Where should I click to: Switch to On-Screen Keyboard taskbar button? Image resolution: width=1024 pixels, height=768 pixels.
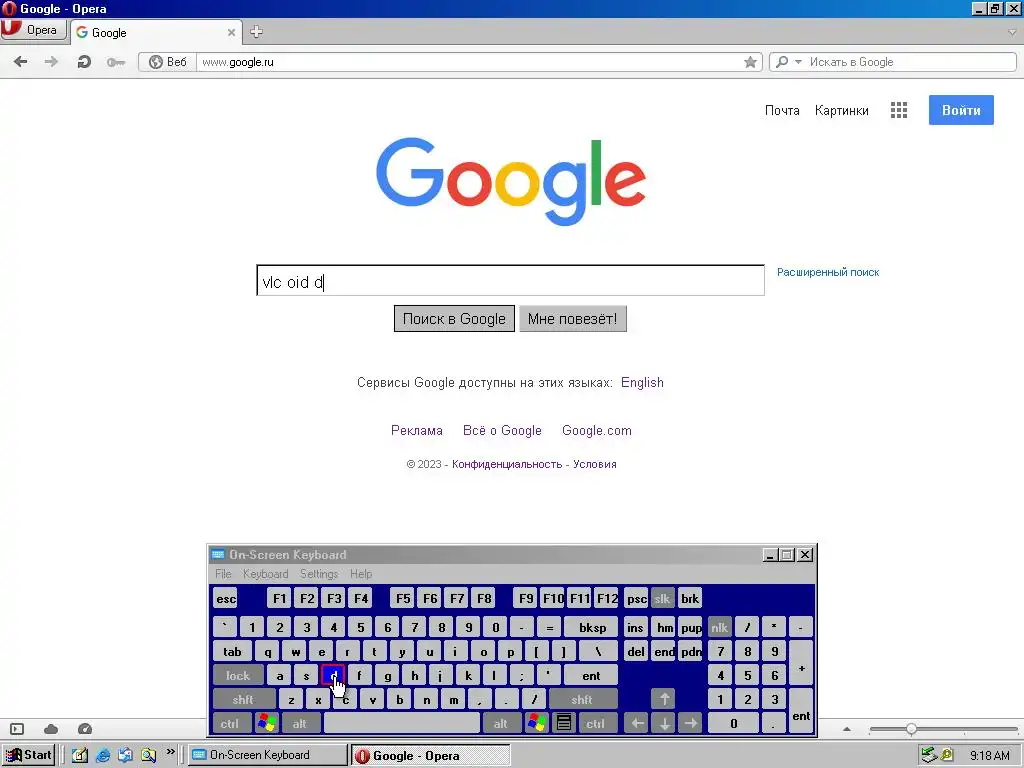coord(268,756)
